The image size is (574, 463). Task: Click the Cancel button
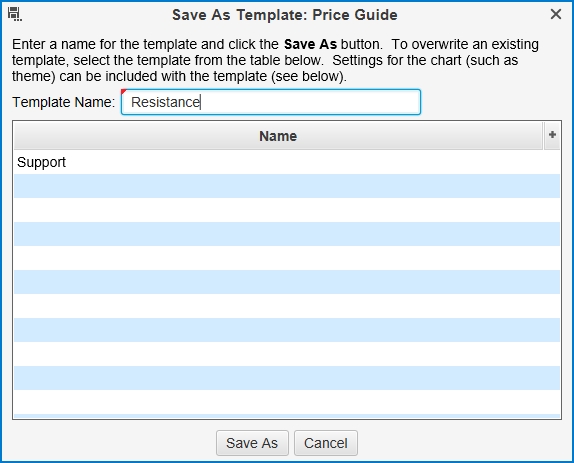(x=325, y=443)
